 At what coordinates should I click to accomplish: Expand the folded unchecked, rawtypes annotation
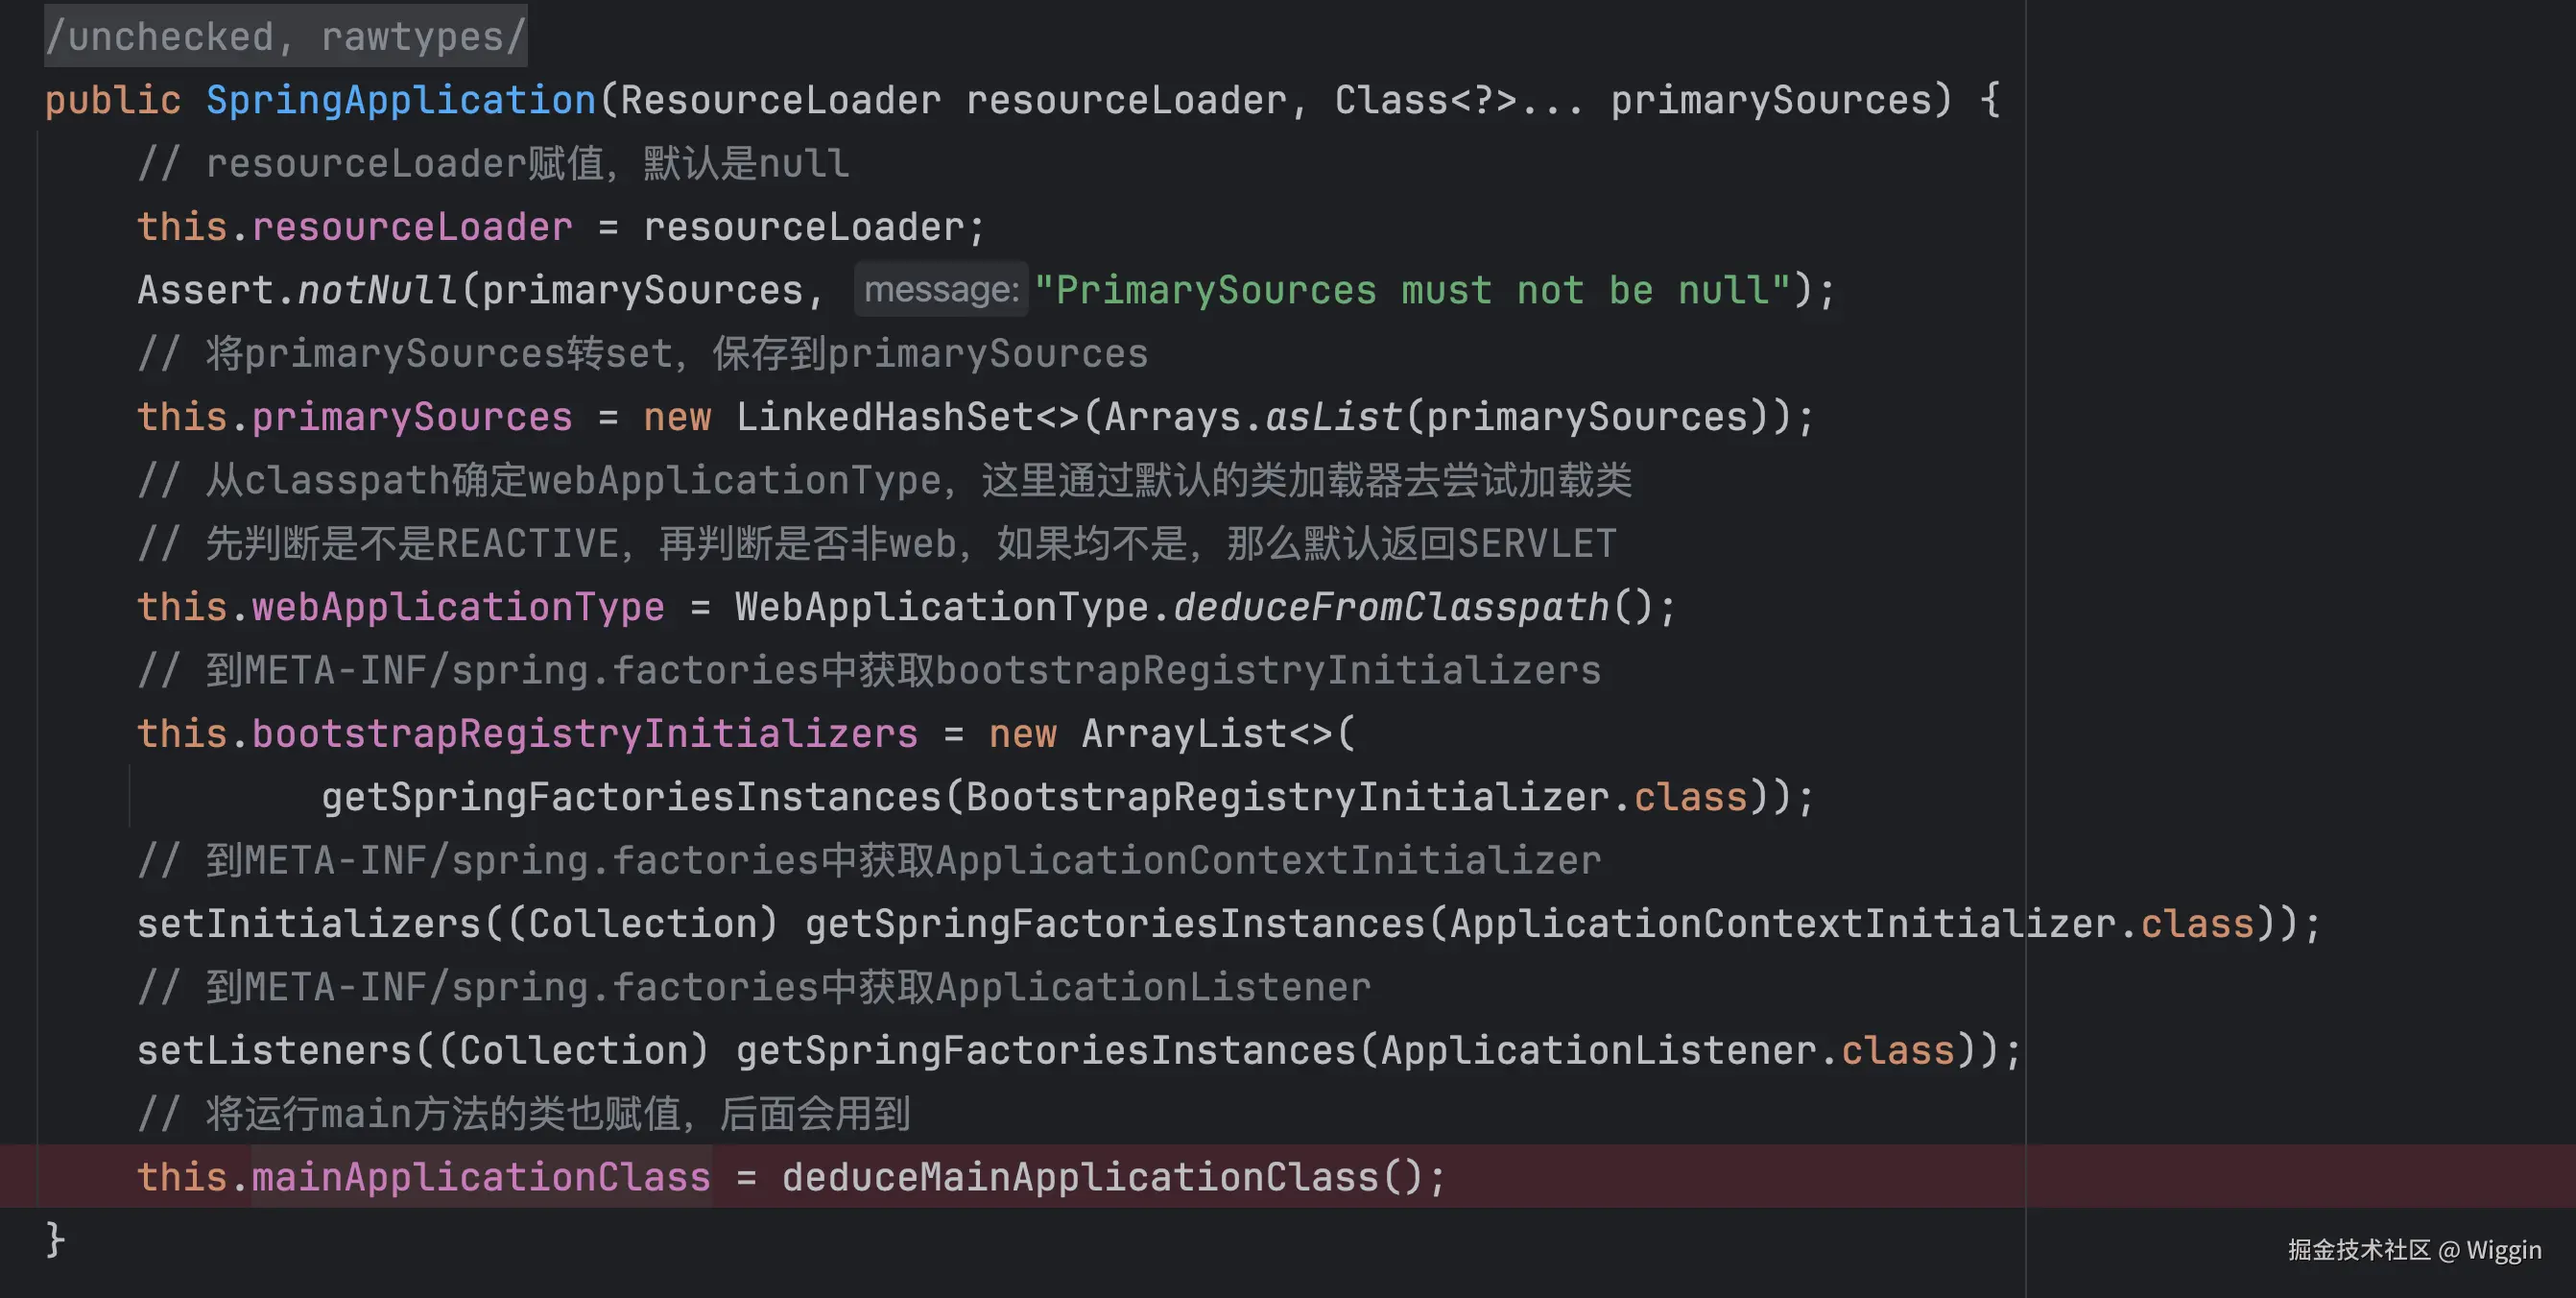pos(285,37)
